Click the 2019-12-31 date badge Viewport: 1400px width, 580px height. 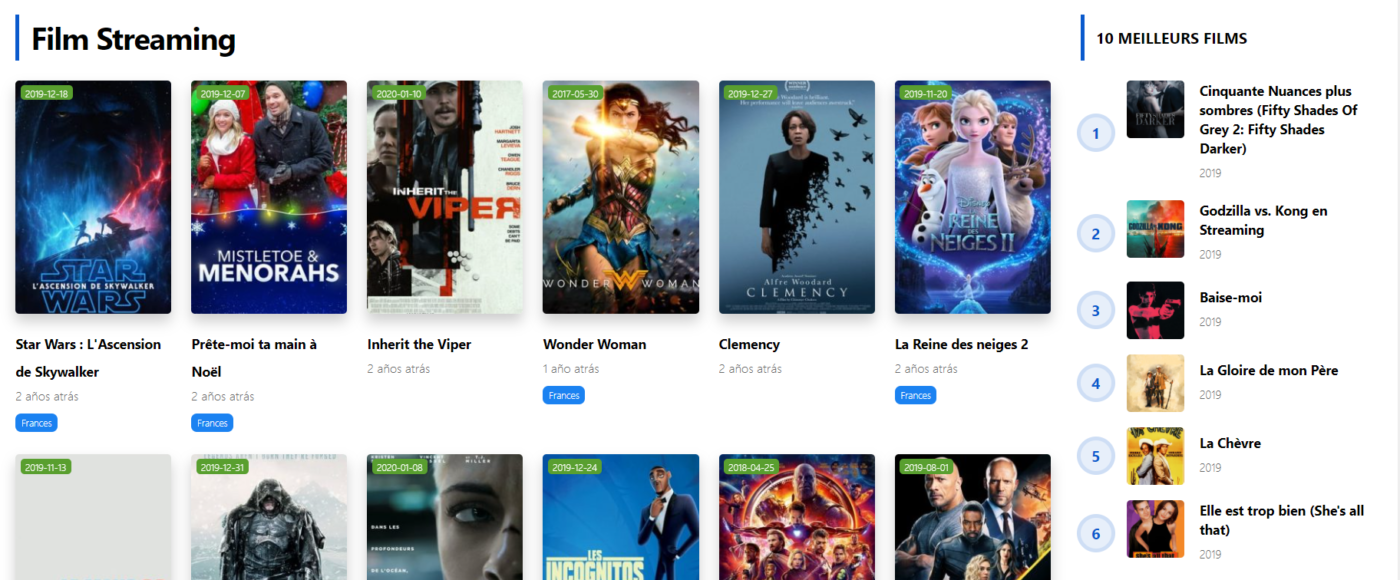pyautogui.click(x=222, y=467)
